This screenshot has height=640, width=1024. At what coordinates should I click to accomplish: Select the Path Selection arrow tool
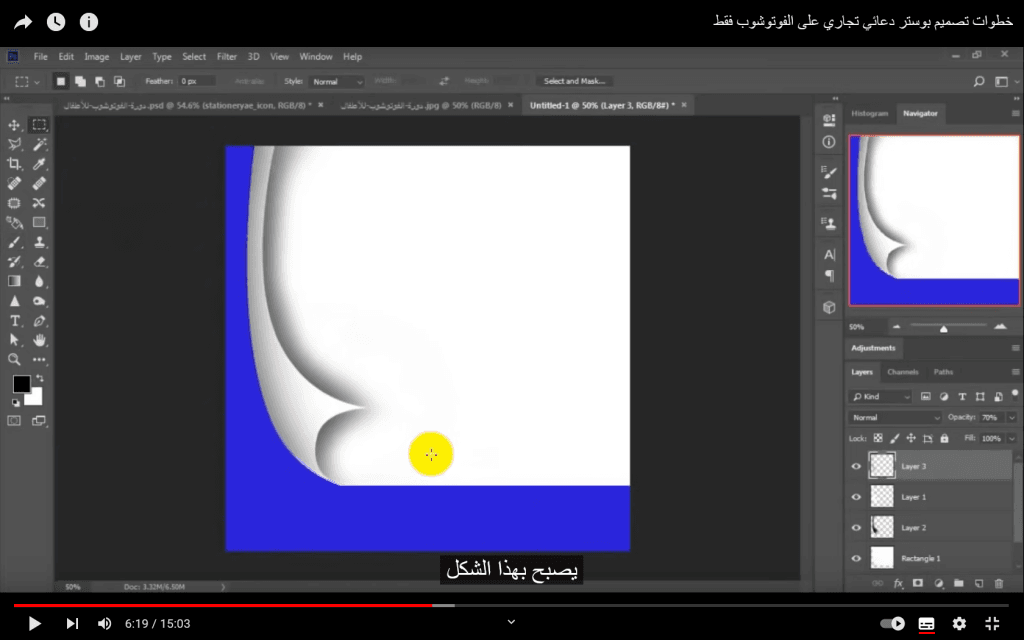click(x=14, y=340)
